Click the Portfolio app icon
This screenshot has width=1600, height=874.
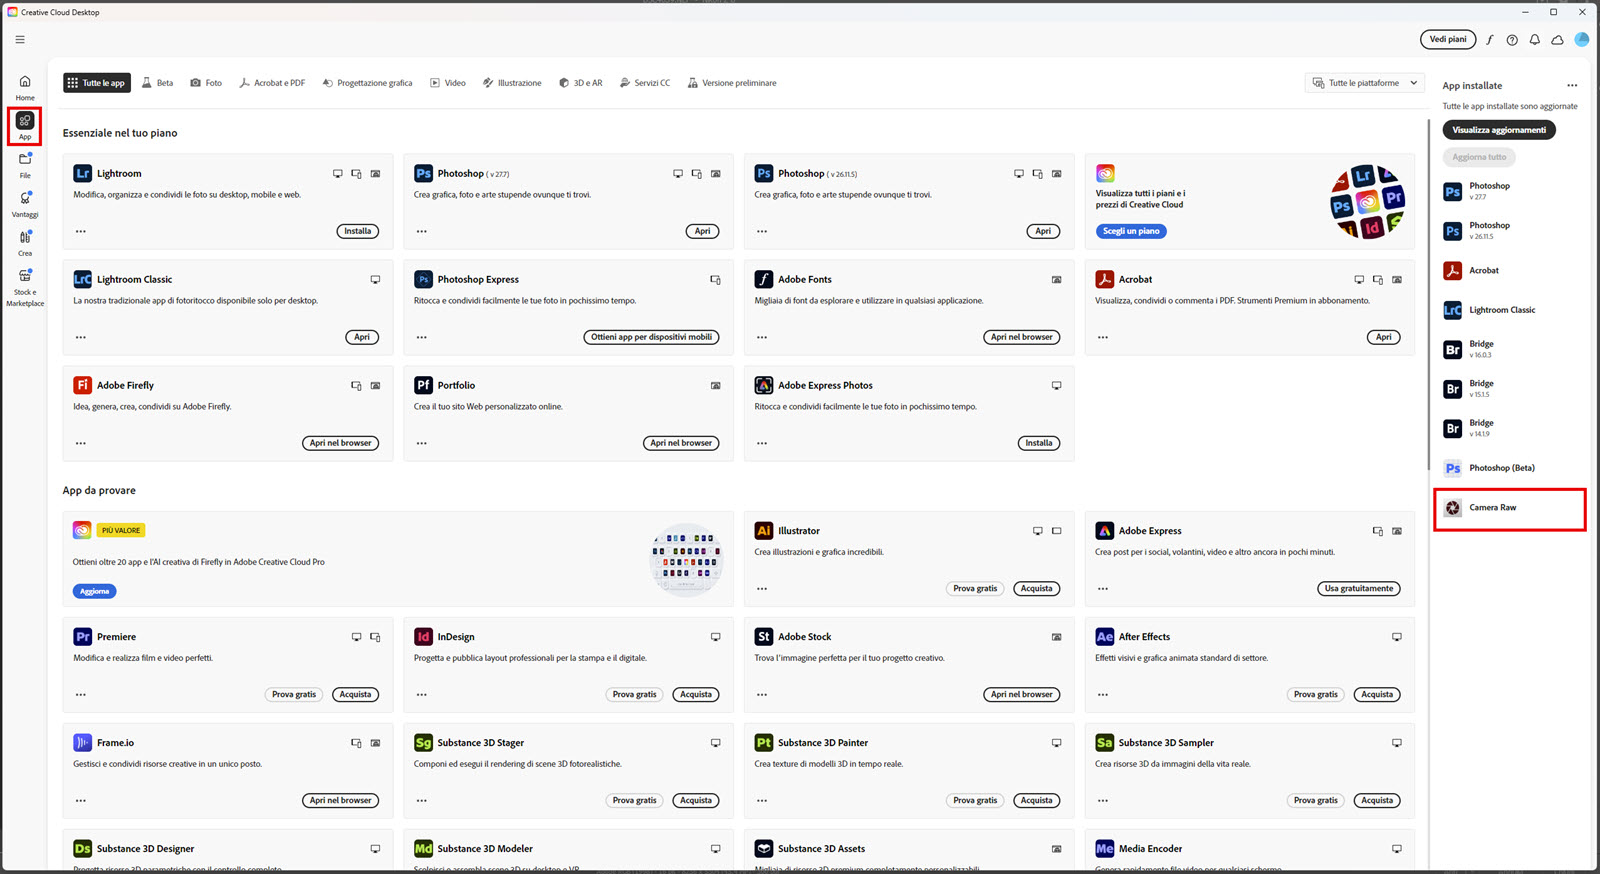click(424, 385)
